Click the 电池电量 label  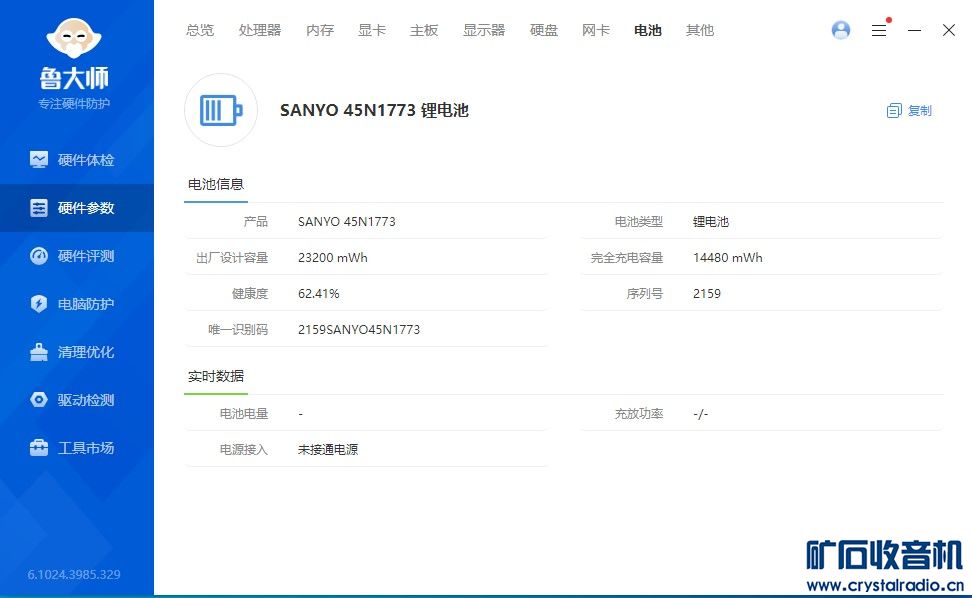point(244,414)
